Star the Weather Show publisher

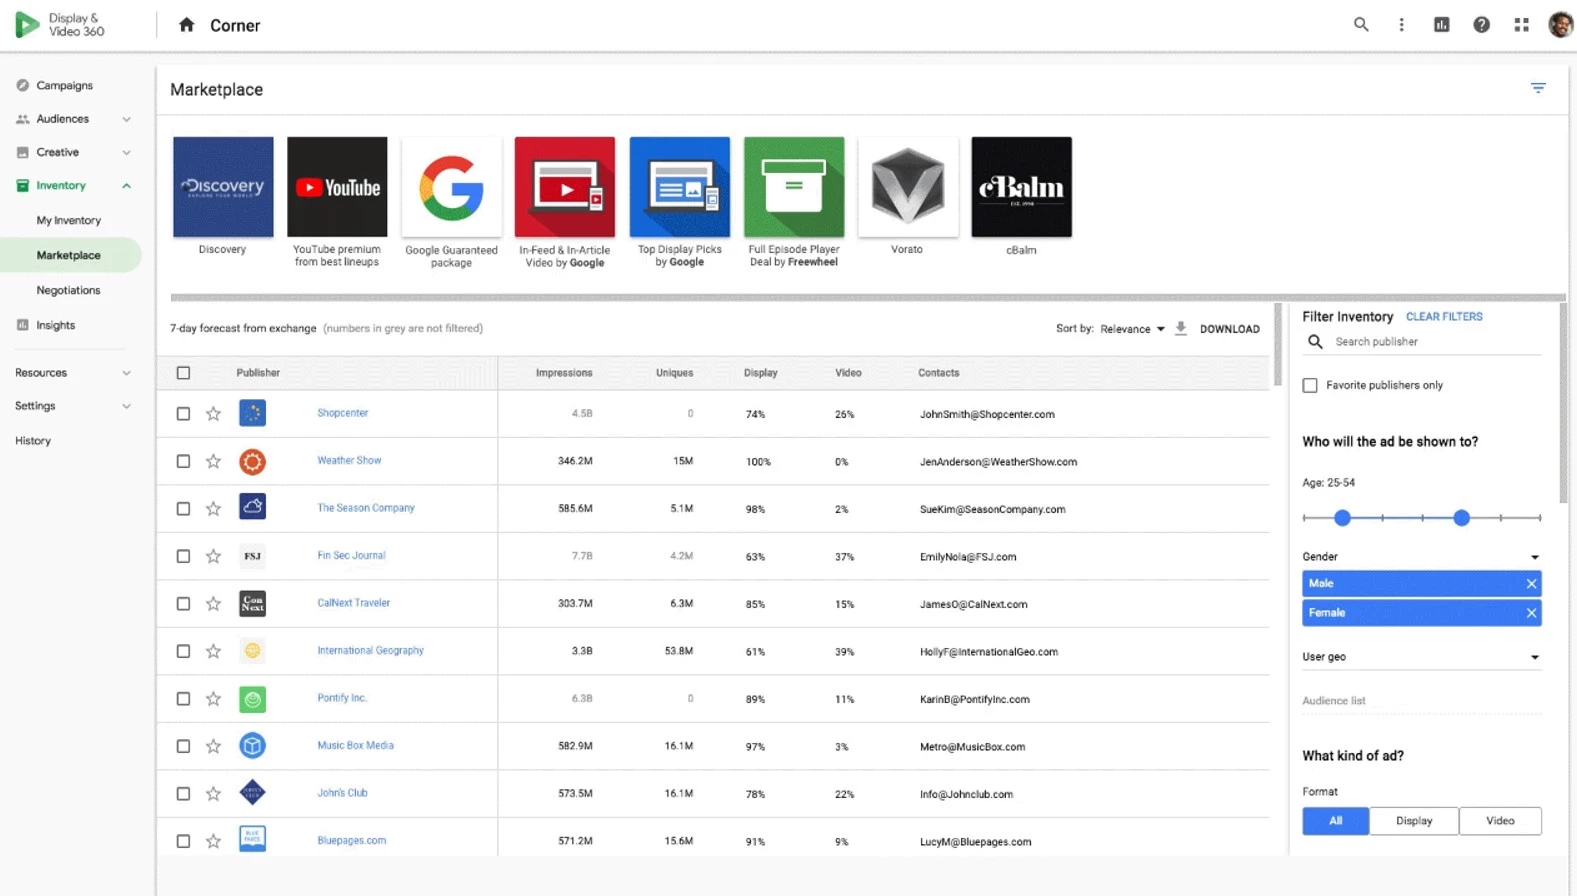tap(213, 461)
